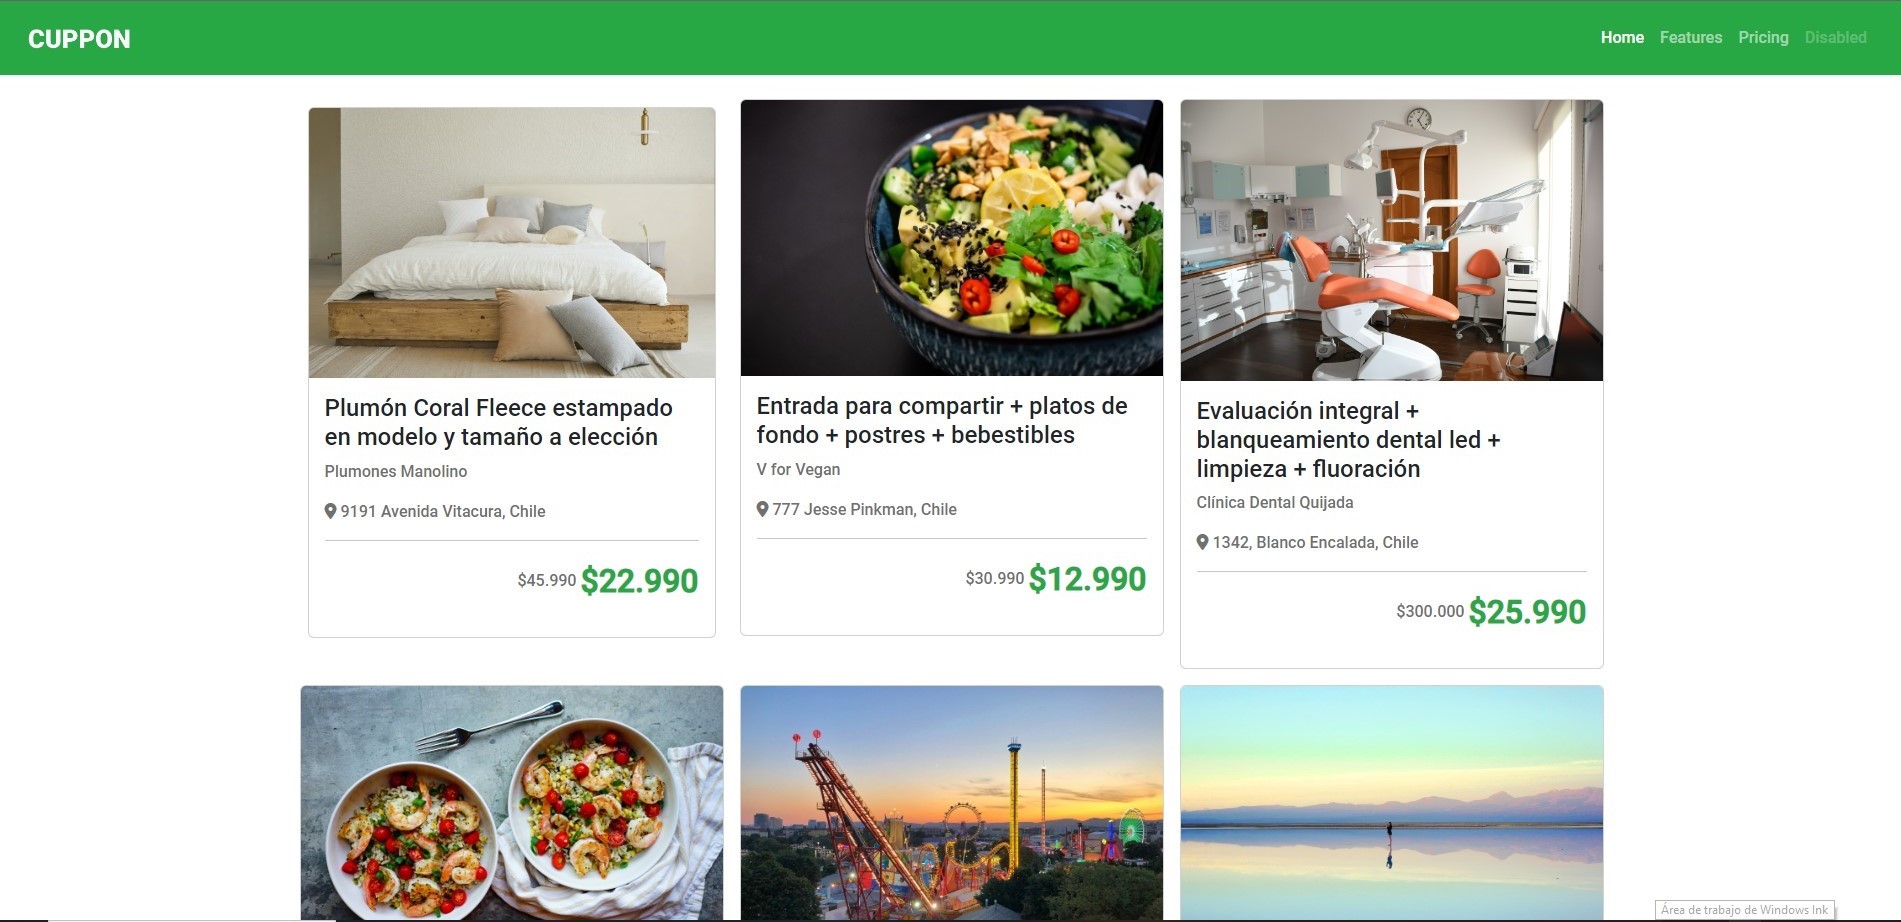Select the Entrada para compartir title
1901x922 pixels.
(942, 420)
